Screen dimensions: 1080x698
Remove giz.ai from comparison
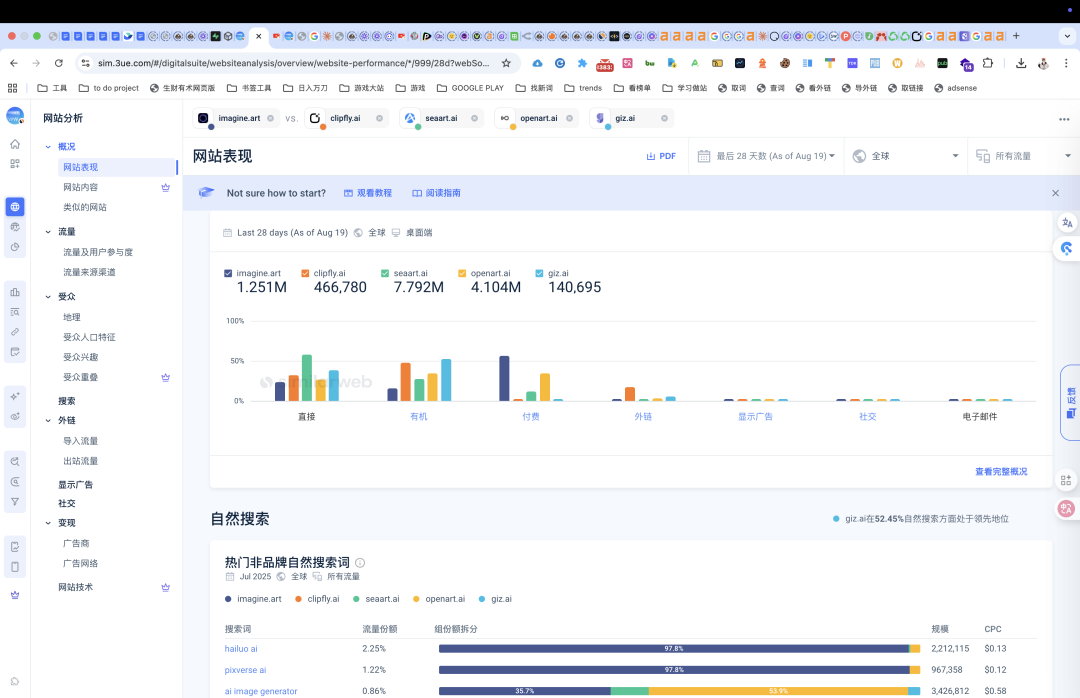[x=665, y=119]
